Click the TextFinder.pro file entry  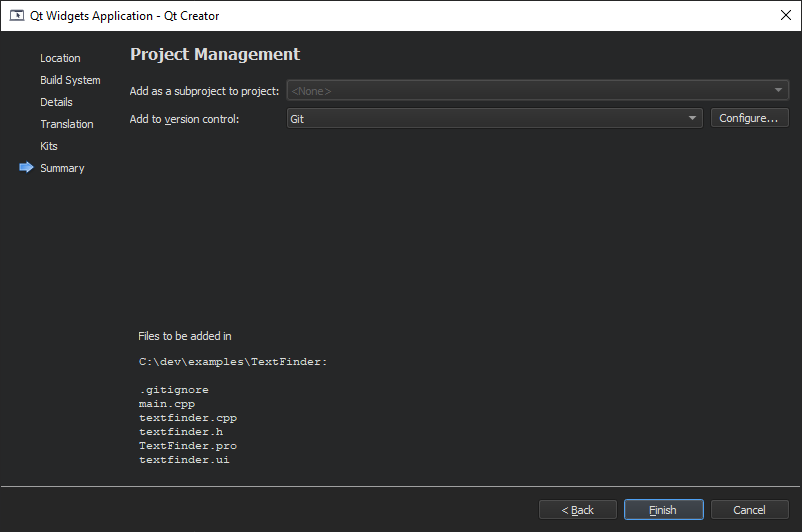click(x=188, y=446)
